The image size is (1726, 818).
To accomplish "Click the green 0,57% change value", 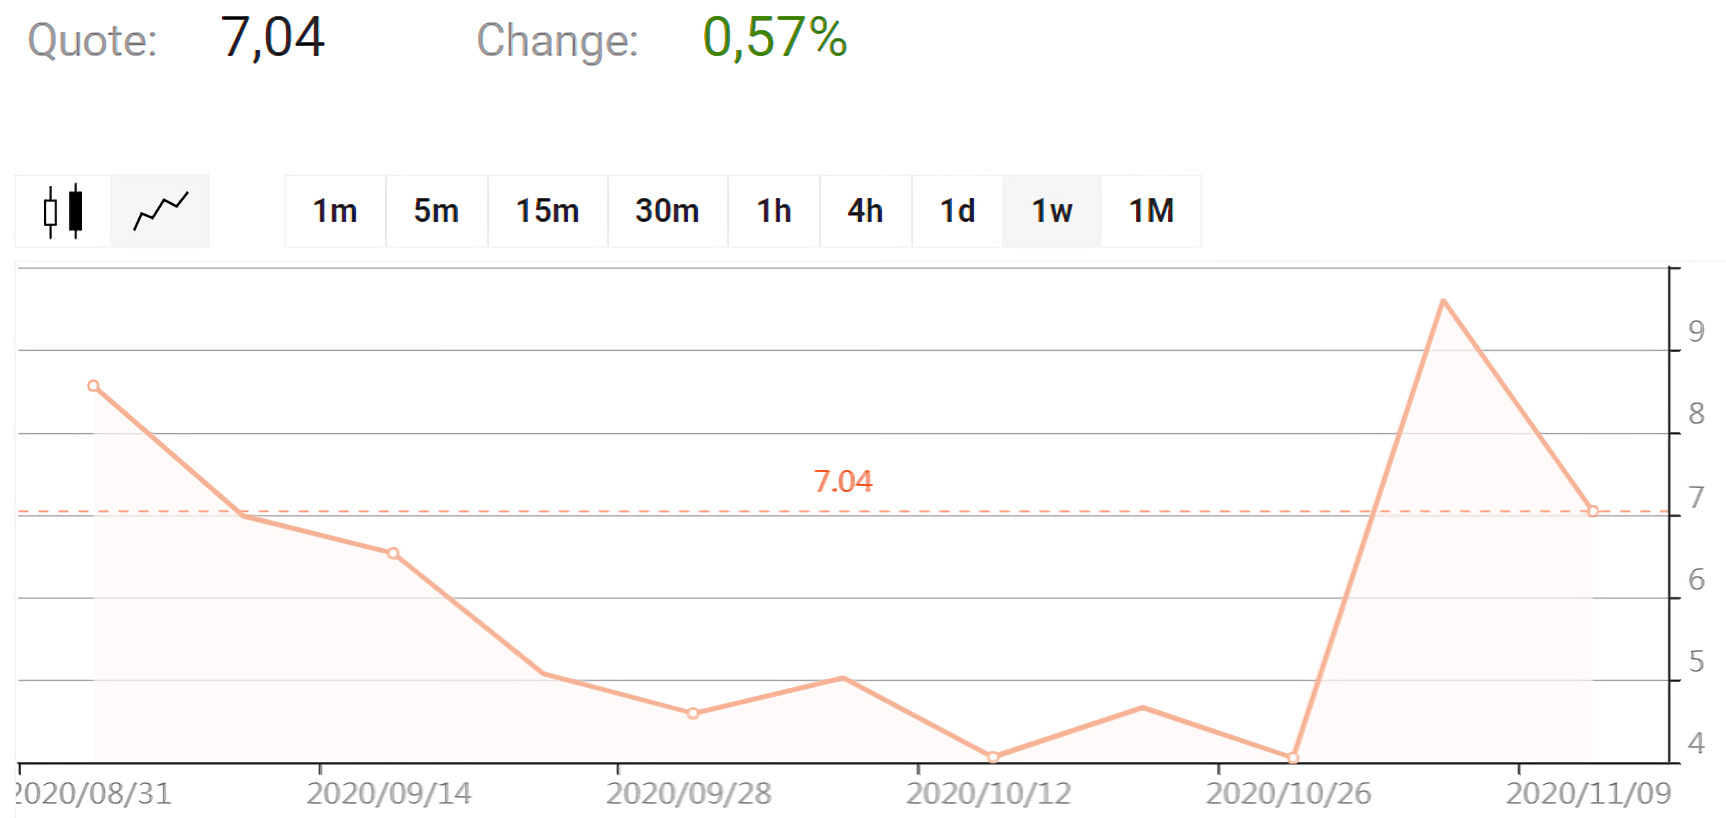I will (773, 40).
